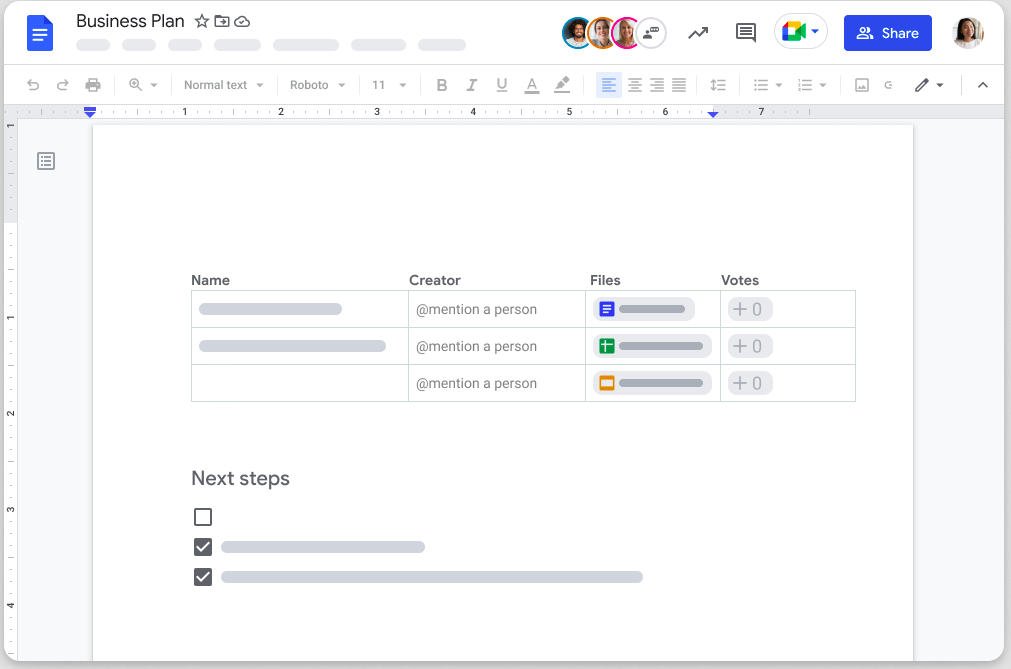Click the first @mention a person field
Viewport: 1011px width, 669px height.
click(476, 309)
